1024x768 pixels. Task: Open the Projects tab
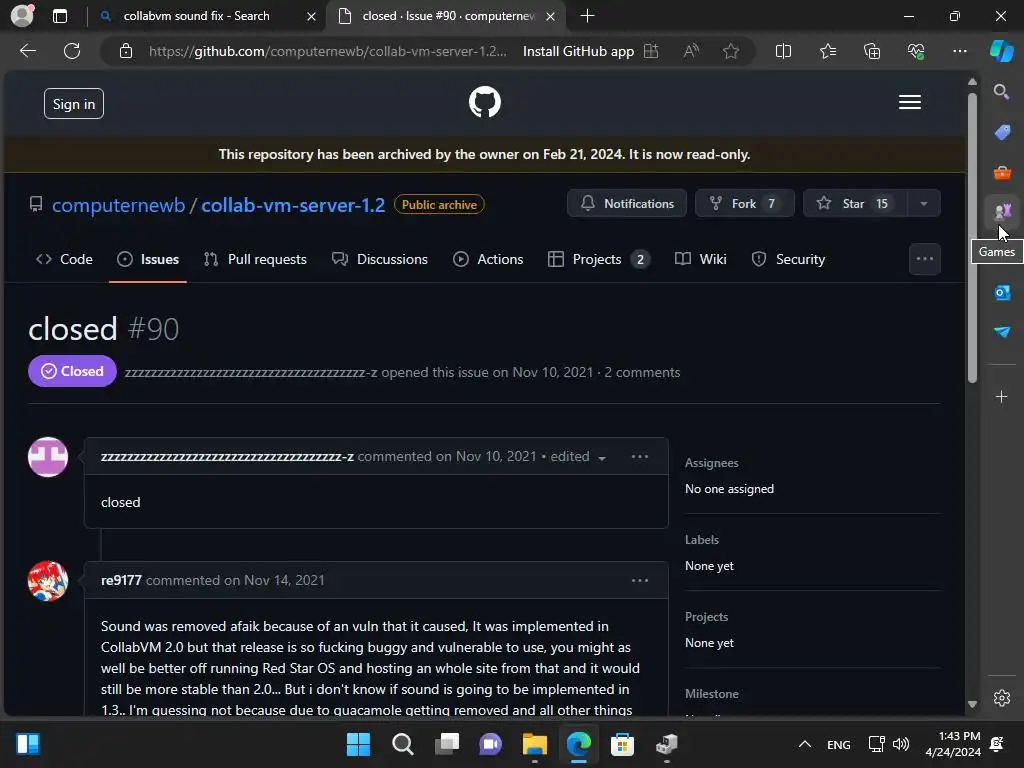point(599,259)
